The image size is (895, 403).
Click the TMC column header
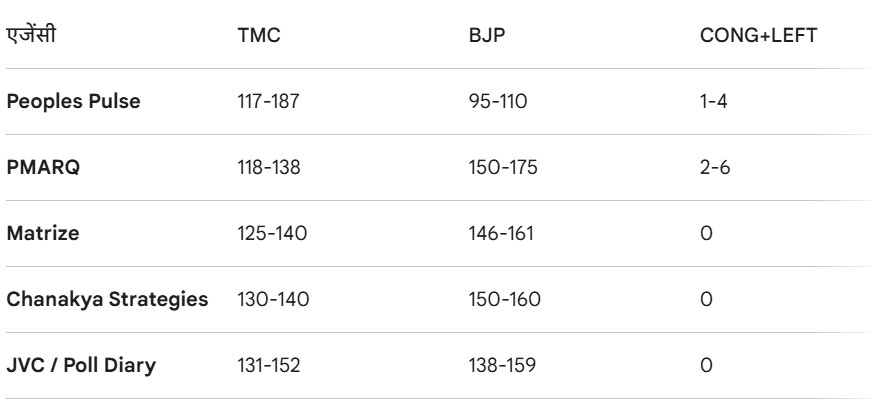(251, 35)
